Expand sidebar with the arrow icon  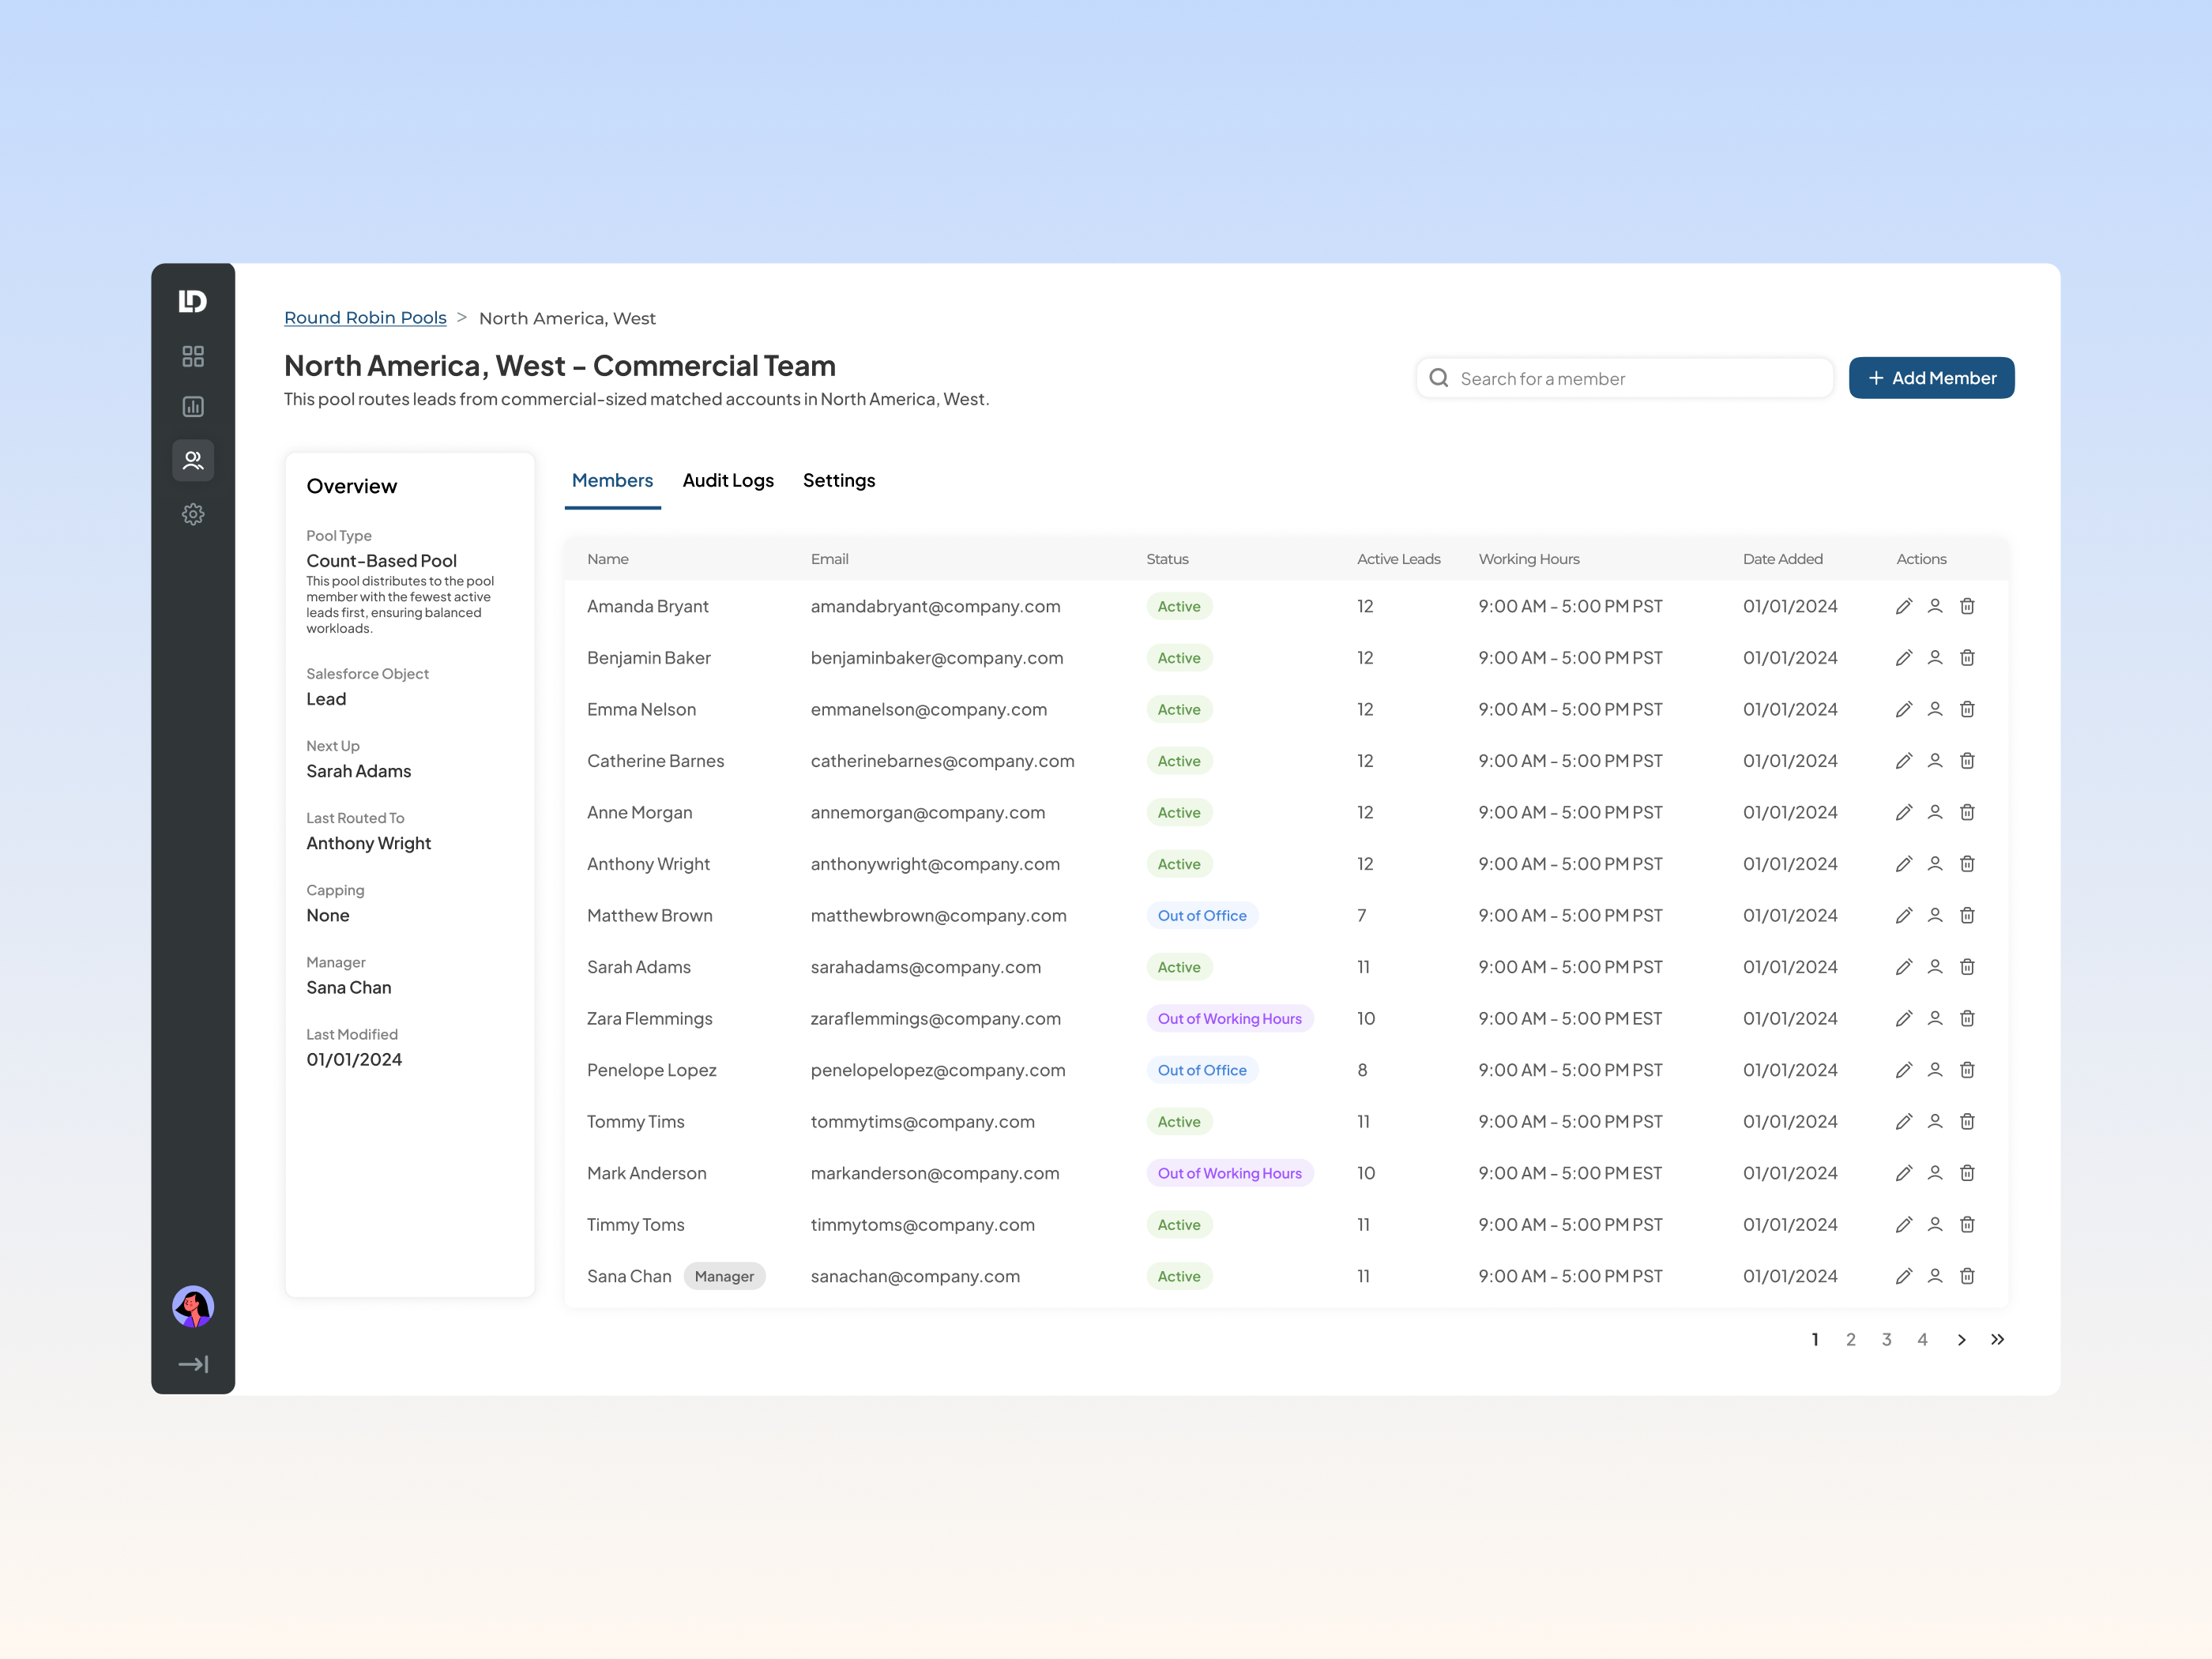(x=193, y=1364)
